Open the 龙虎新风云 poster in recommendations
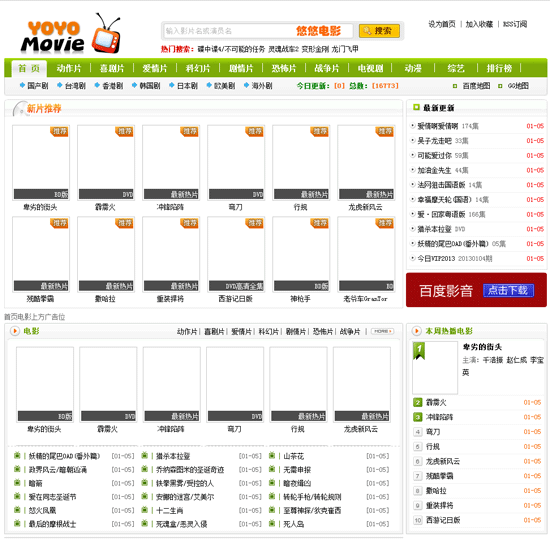The height and width of the screenshot is (539, 550). click(x=366, y=162)
